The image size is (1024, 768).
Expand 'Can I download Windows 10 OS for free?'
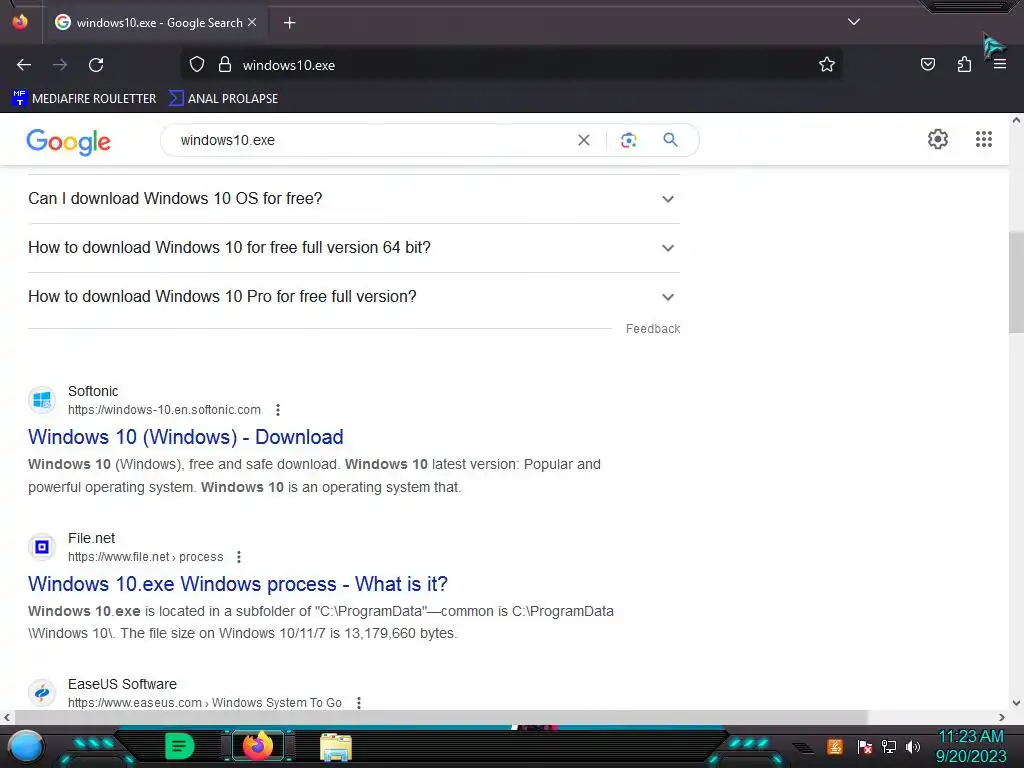(353, 199)
